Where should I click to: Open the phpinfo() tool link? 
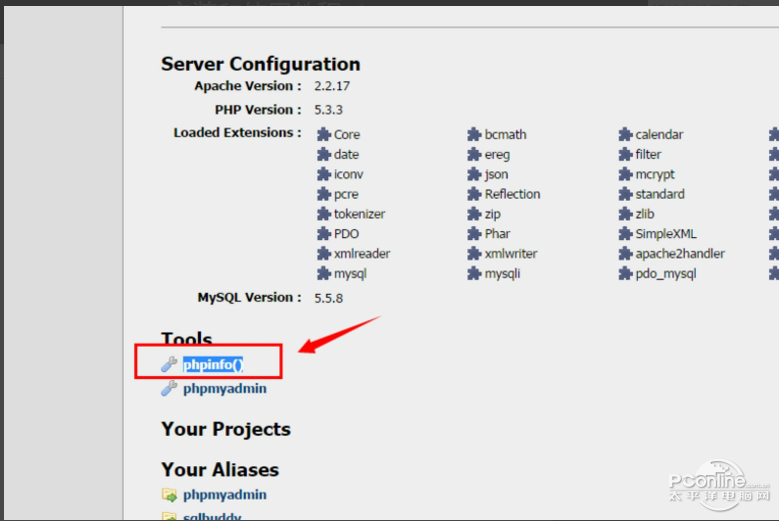pos(213,365)
